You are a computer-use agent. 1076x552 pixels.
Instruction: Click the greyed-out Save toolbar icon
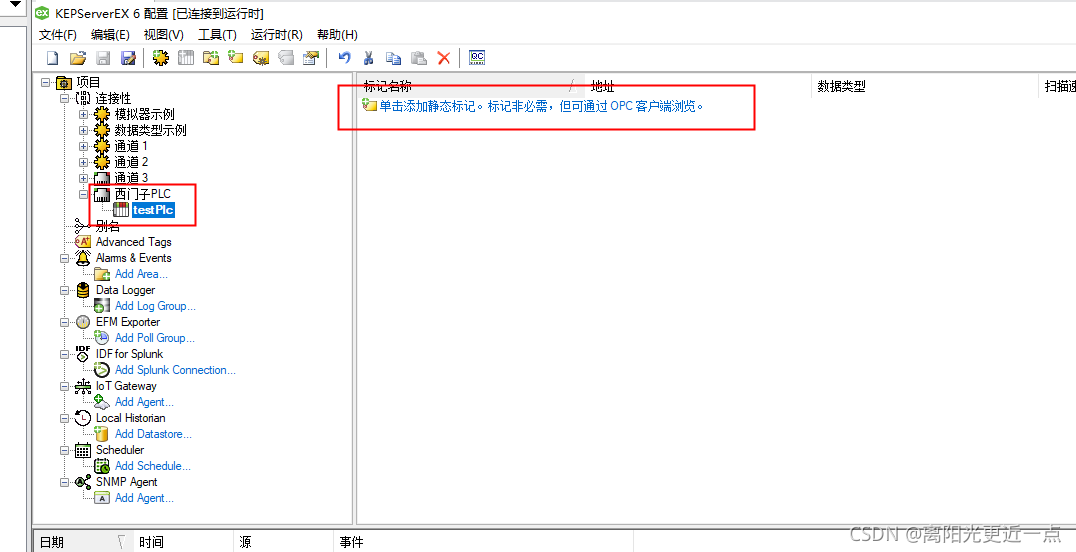(x=103, y=58)
